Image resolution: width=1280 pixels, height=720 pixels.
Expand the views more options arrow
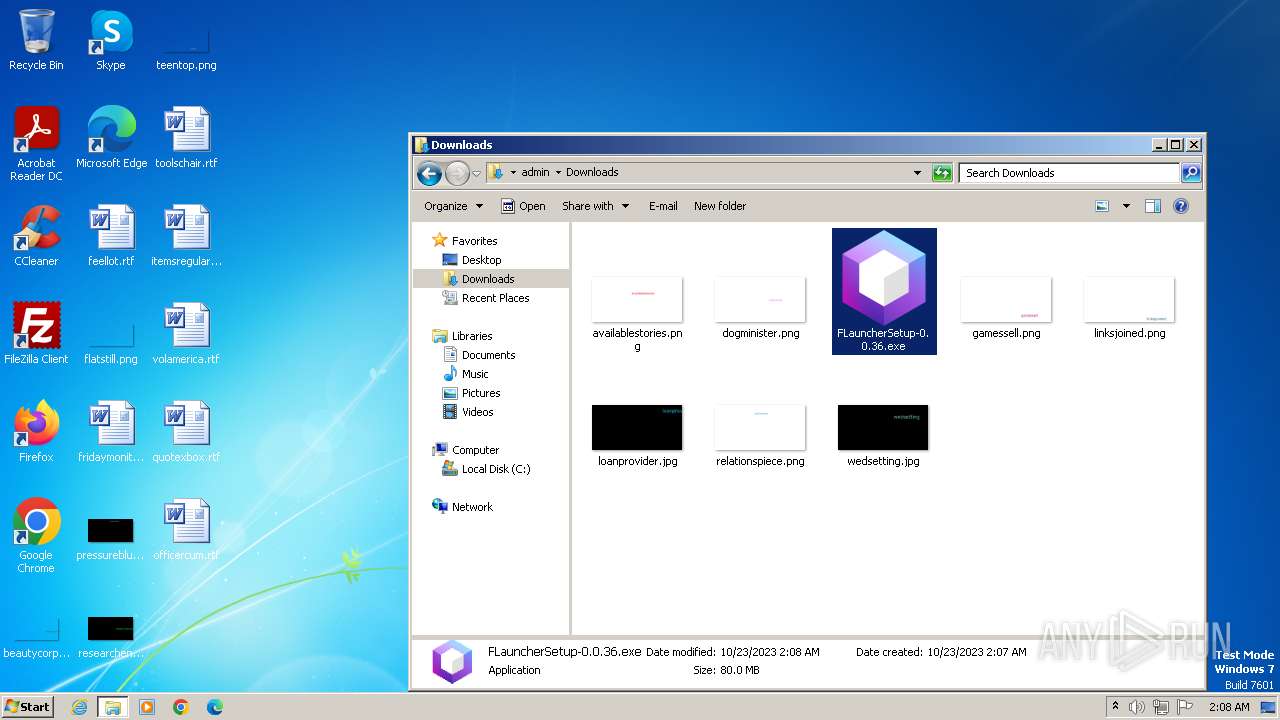coord(1126,206)
